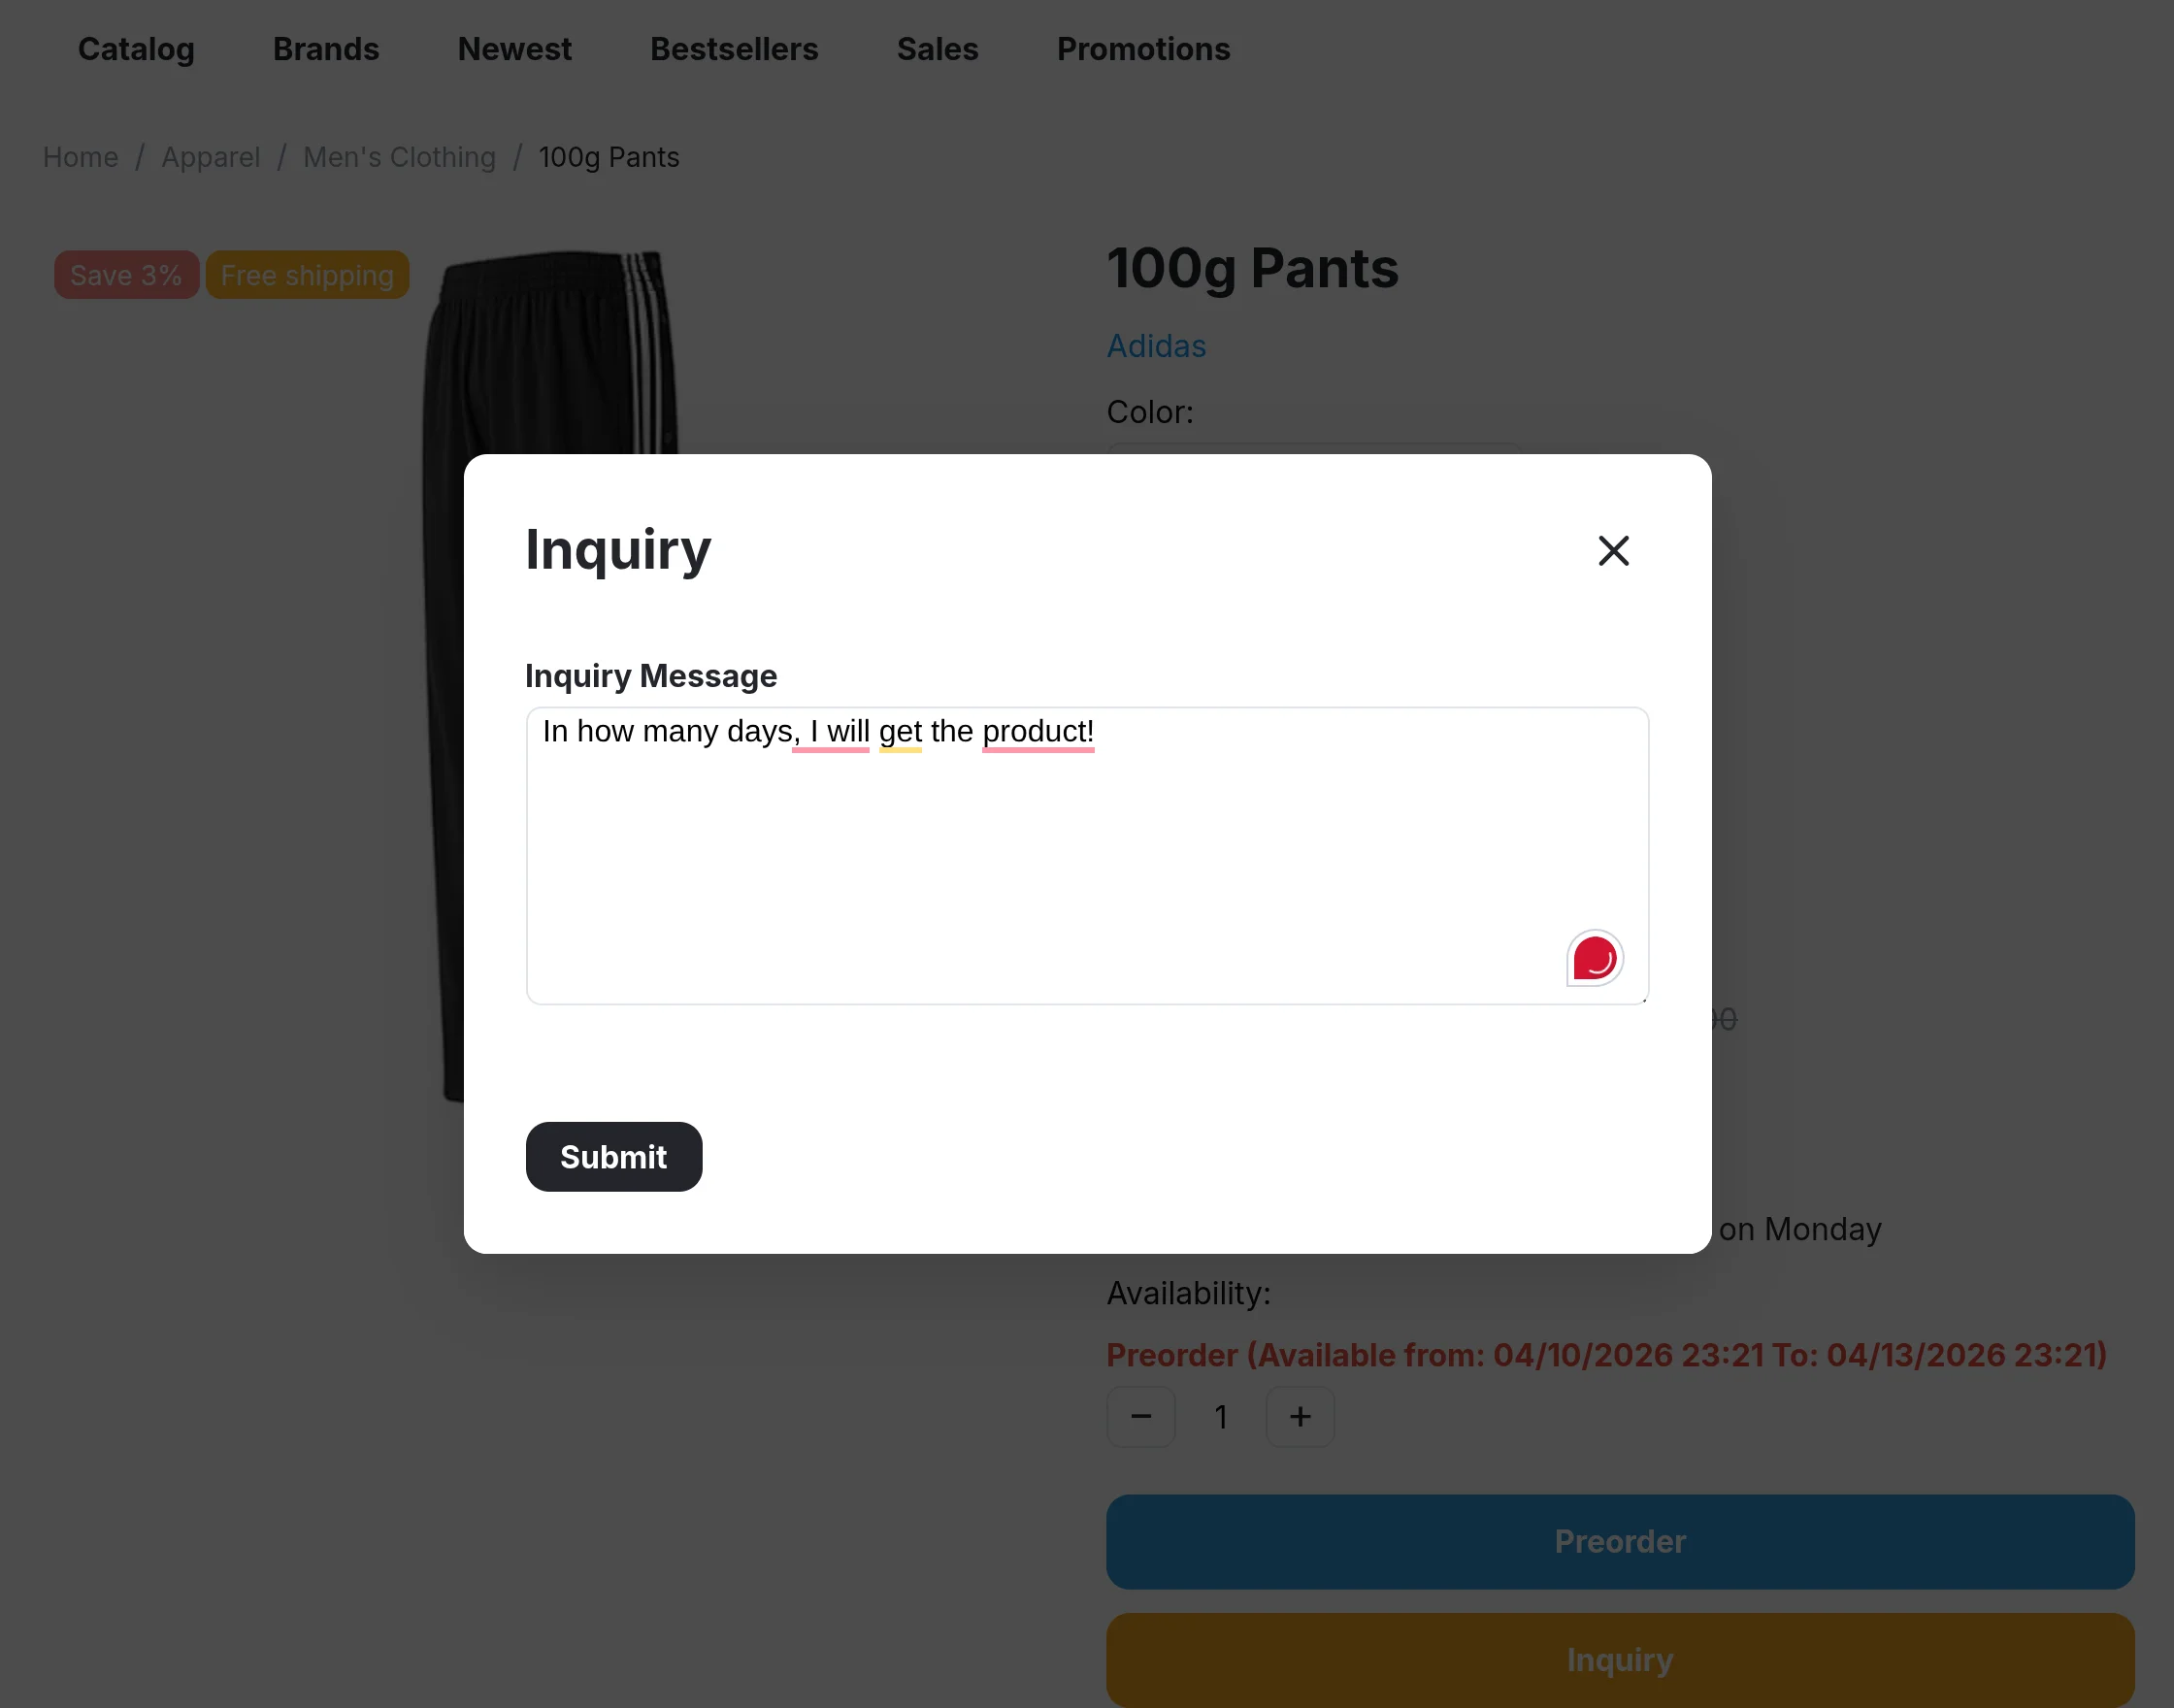This screenshot has width=2174, height=1708.
Task: Open the Promotions section
Action: point(1143,49)
